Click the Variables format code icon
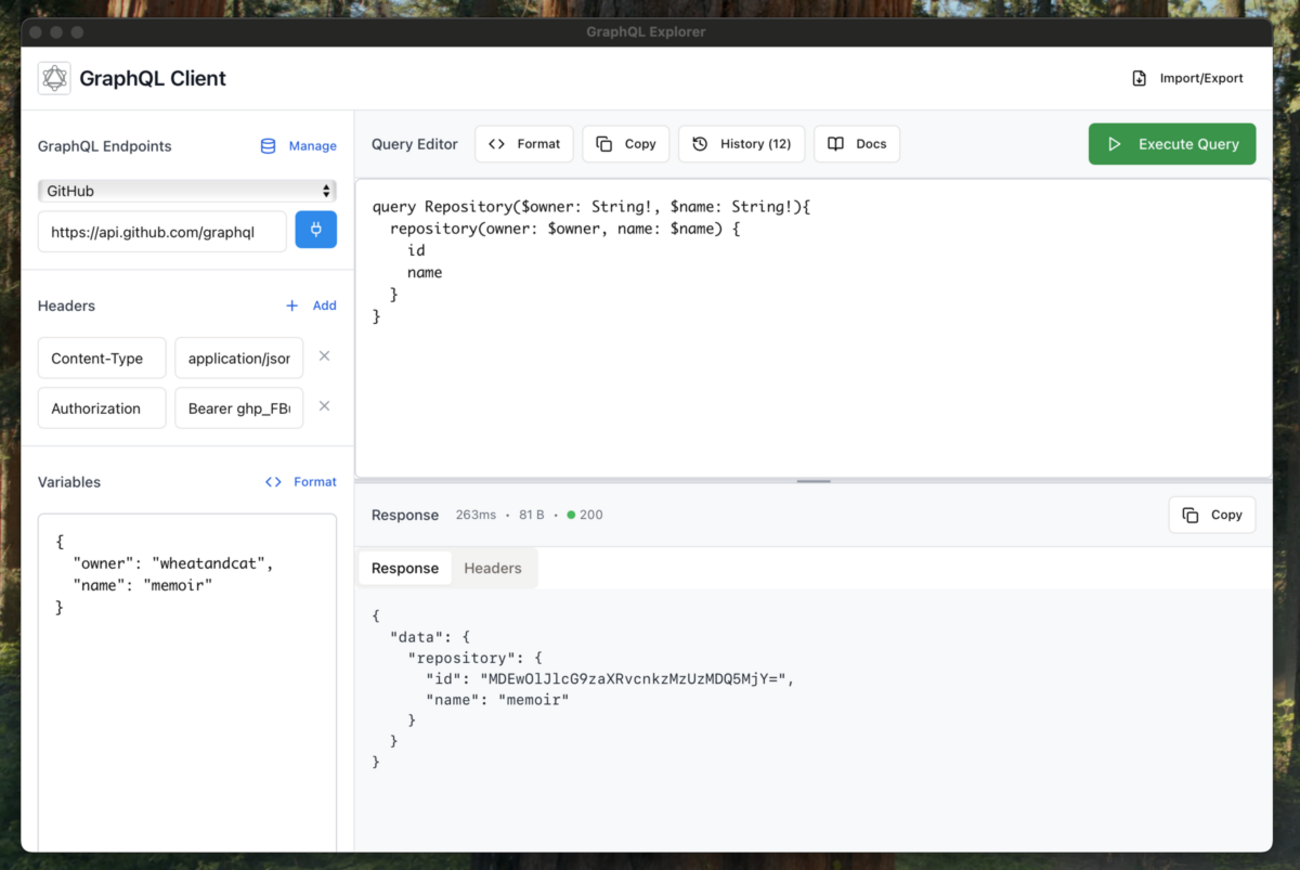This screenshot has height=870, width=1300. coord(273,482)
